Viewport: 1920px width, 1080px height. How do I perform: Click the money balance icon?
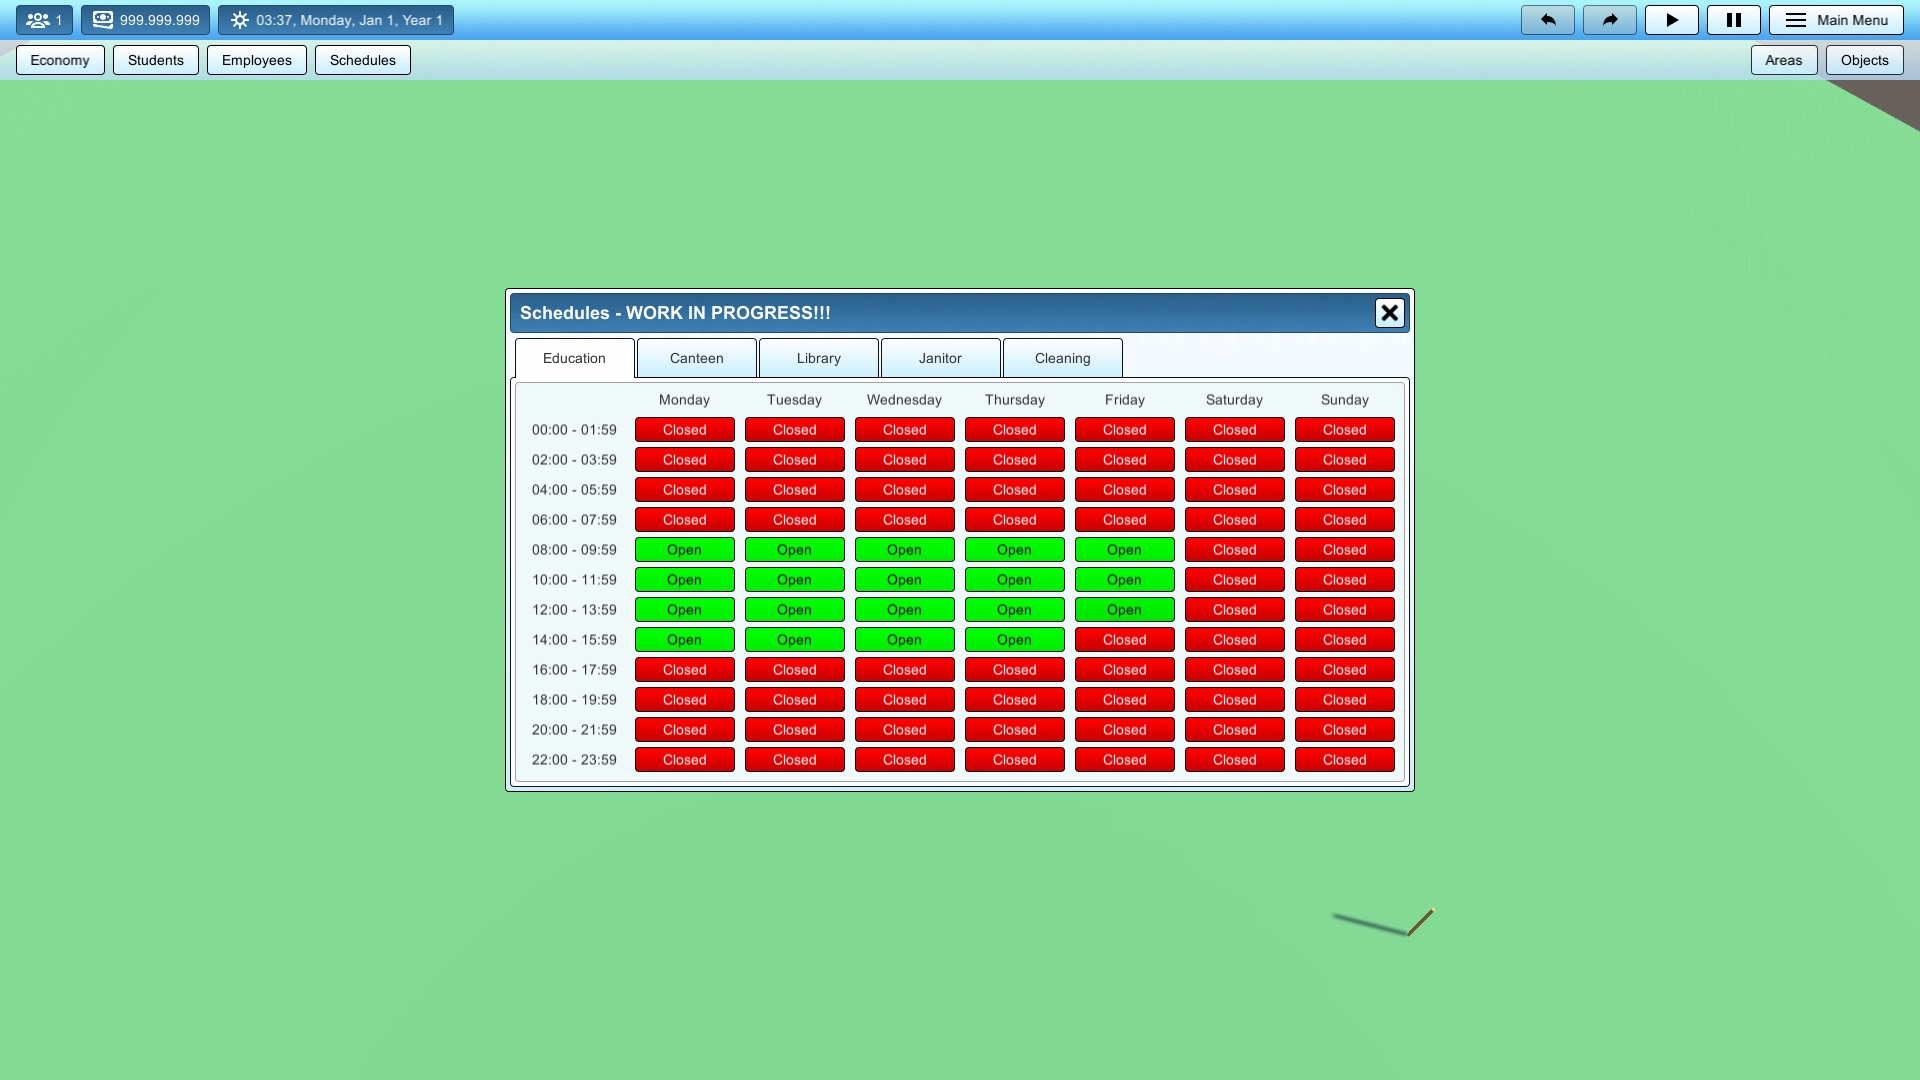(x=103, y=18)
